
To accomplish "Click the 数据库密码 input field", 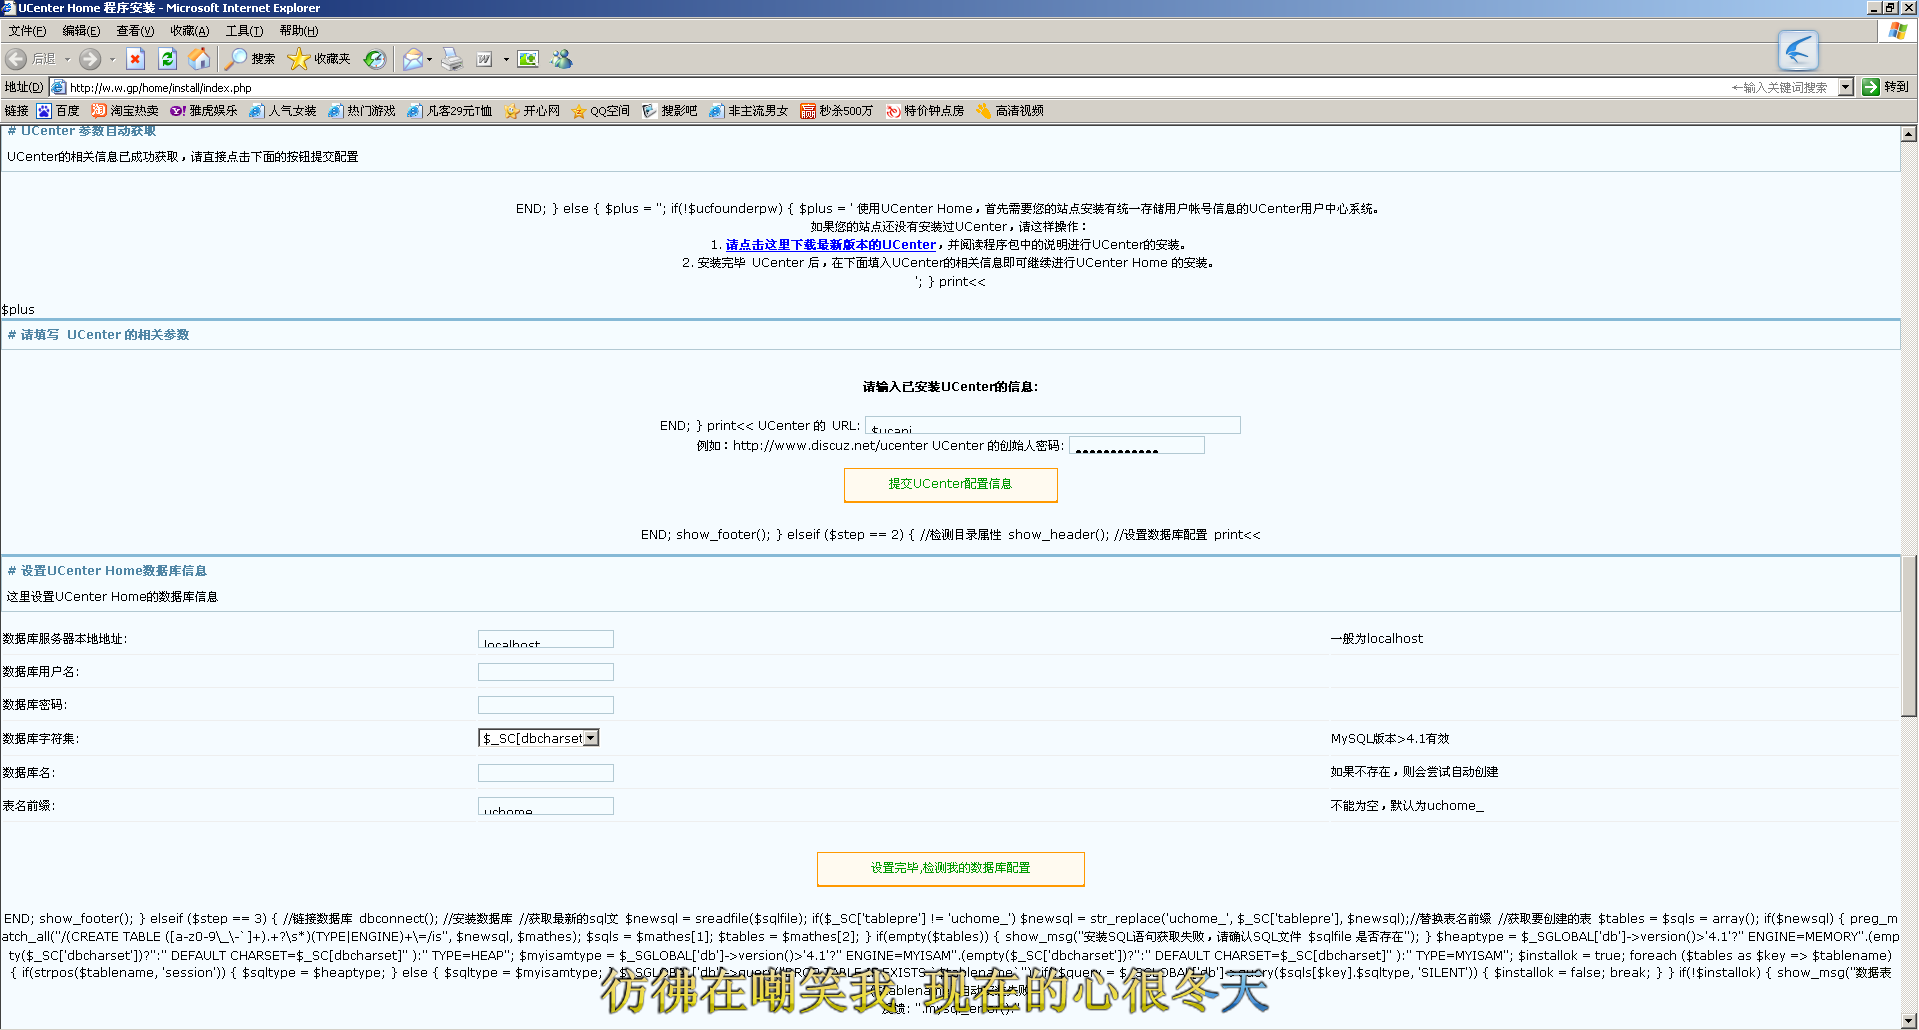I will 546,705.
